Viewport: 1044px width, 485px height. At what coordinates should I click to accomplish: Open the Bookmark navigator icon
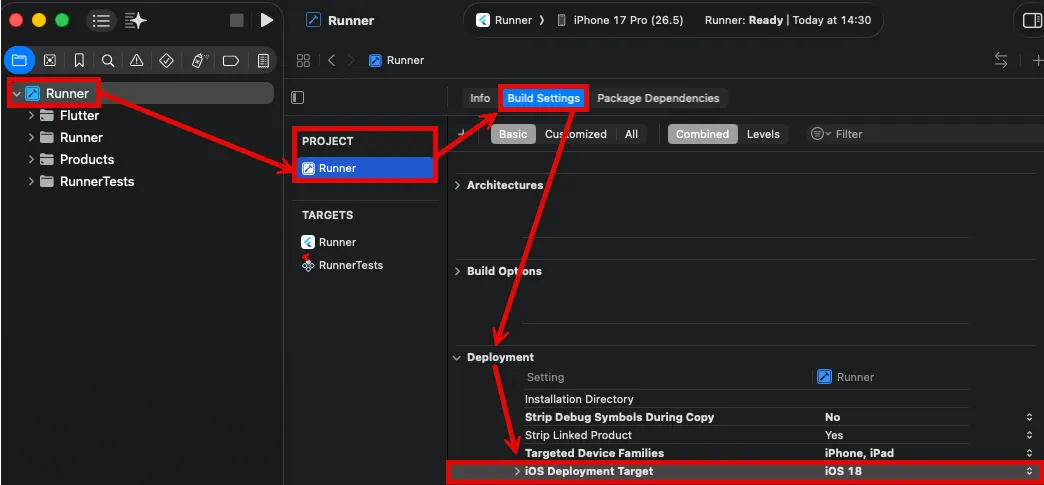[79, 61]
